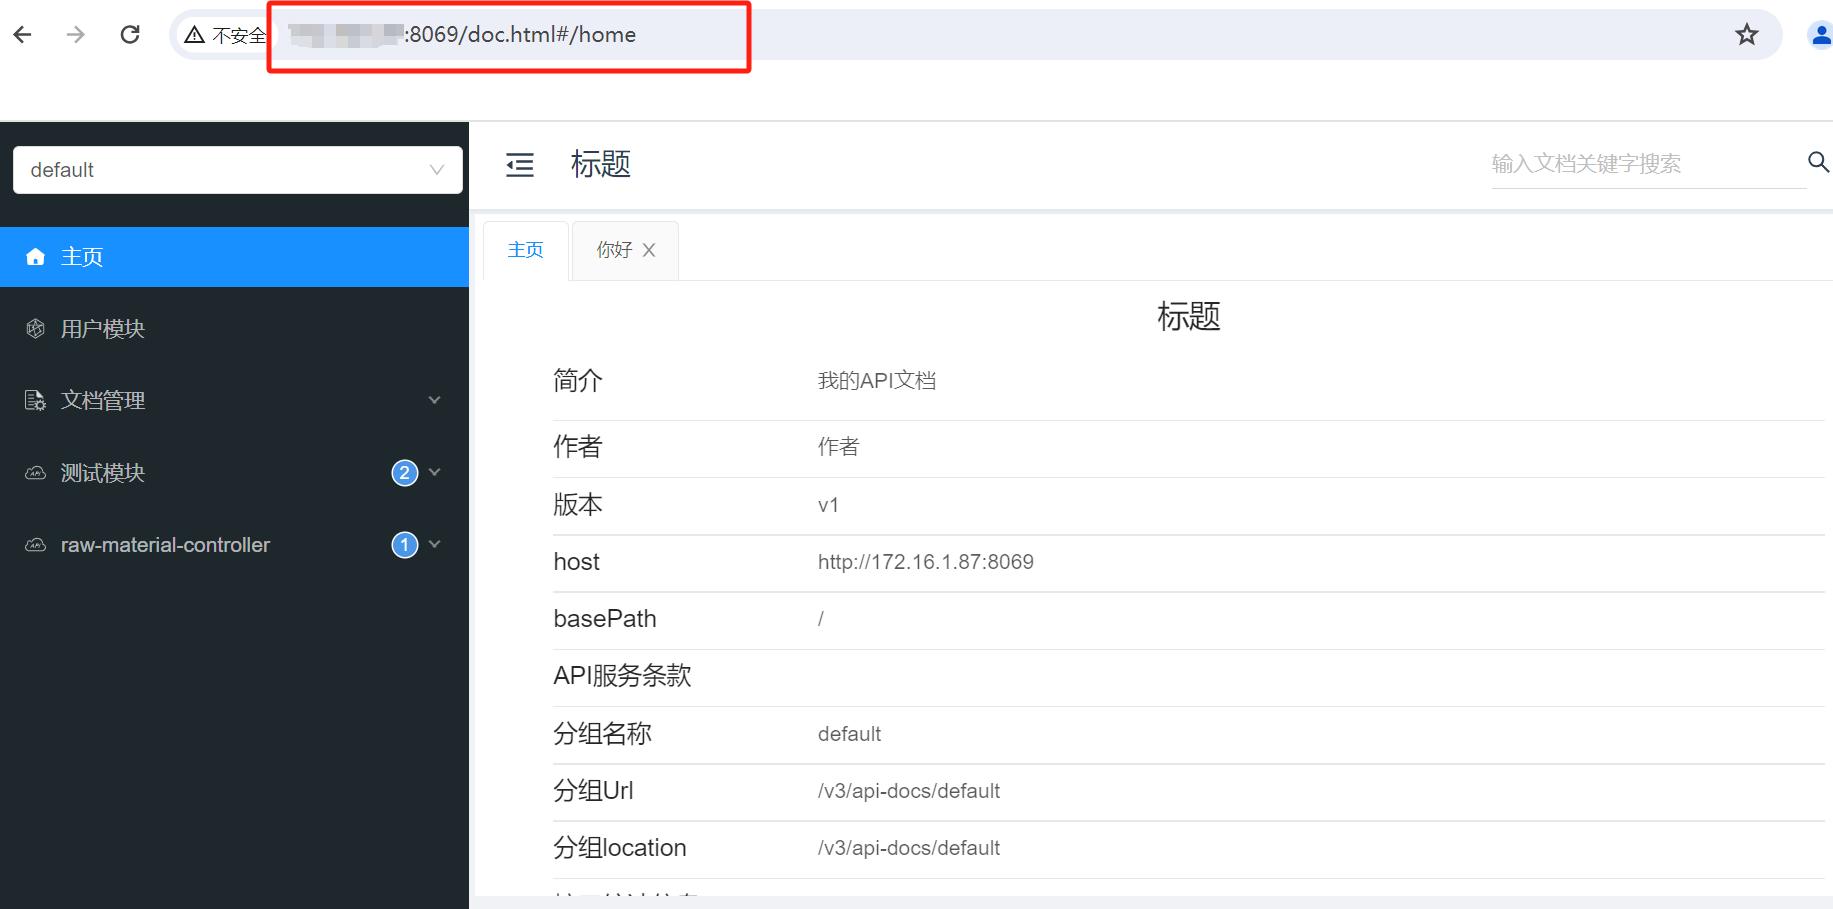Collapse the sidebar with the menu-fold icon

[x=520, y=165]
